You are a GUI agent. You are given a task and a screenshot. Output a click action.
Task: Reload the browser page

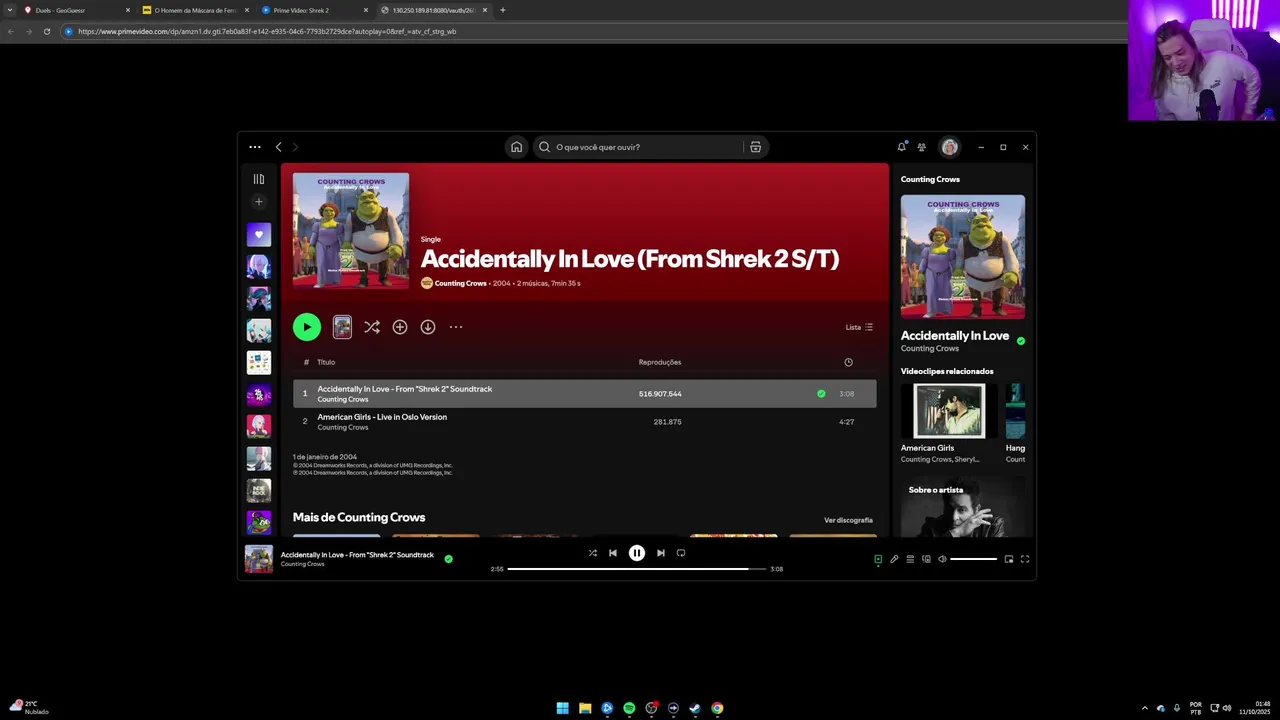point(46,31)
